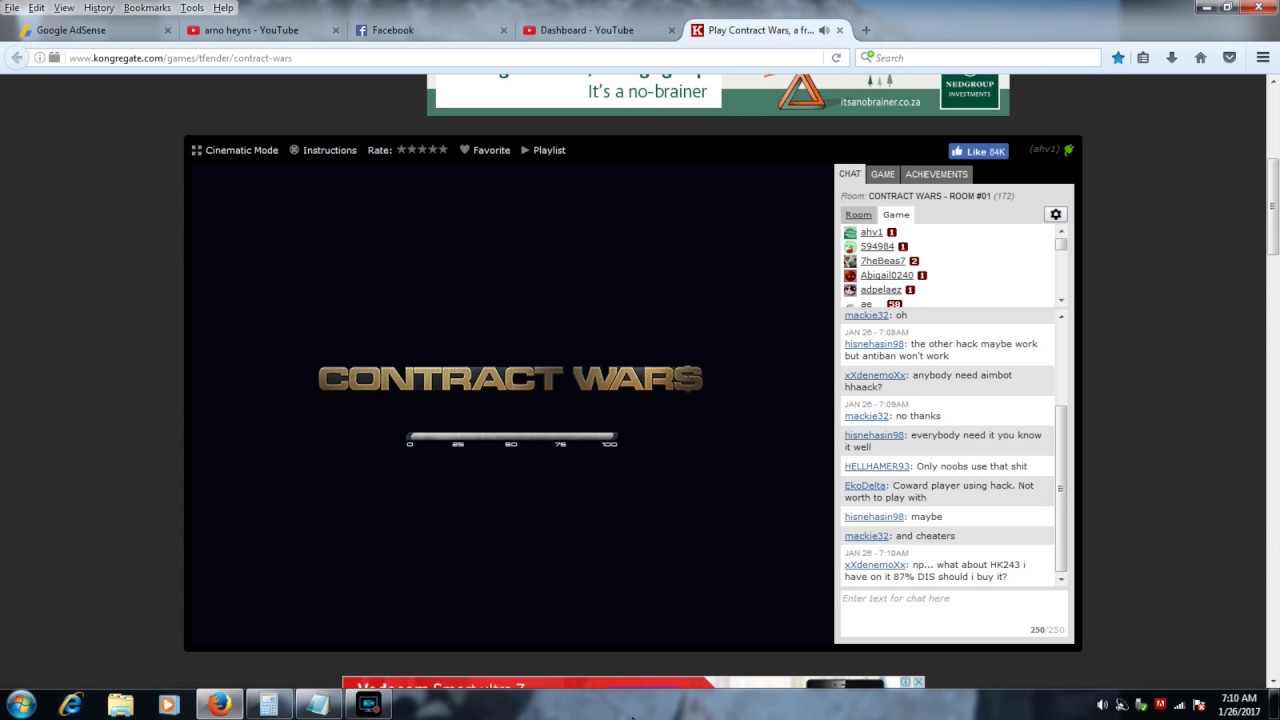
Task: Show site information for kongregate.com
Action: pos(40,58)
